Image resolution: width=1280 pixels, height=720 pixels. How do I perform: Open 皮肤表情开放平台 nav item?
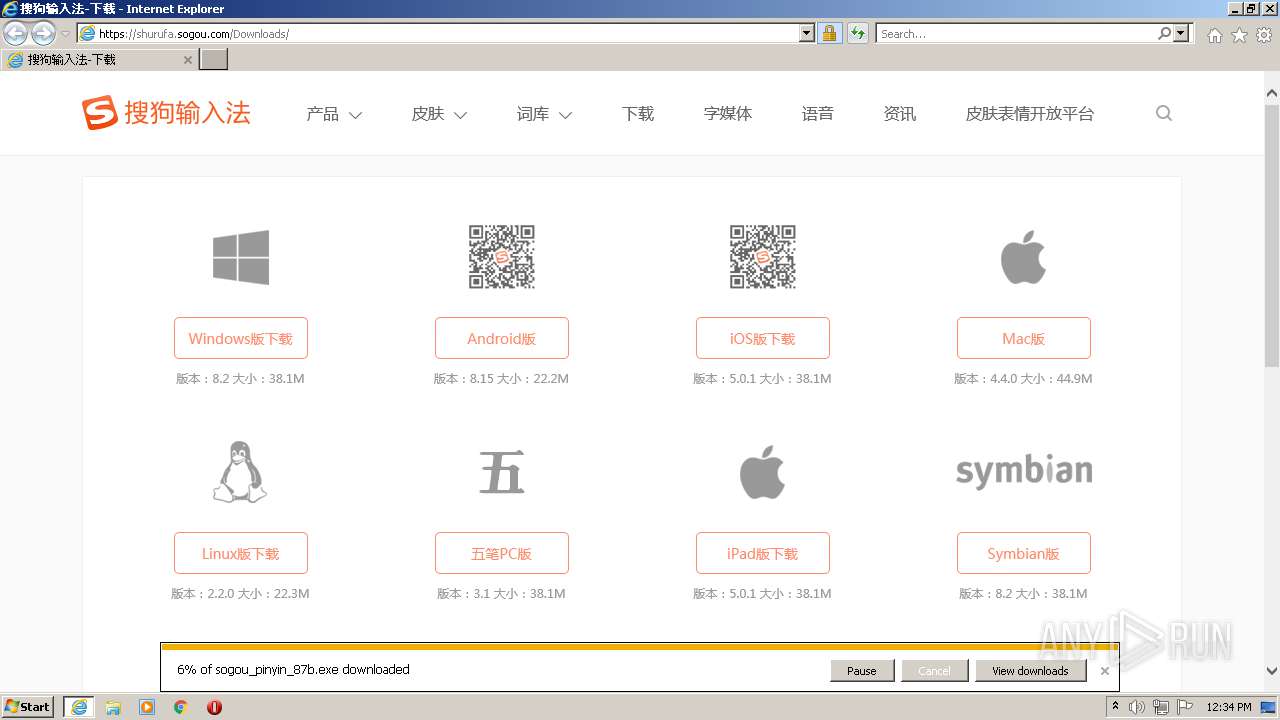pos(1030,114)
